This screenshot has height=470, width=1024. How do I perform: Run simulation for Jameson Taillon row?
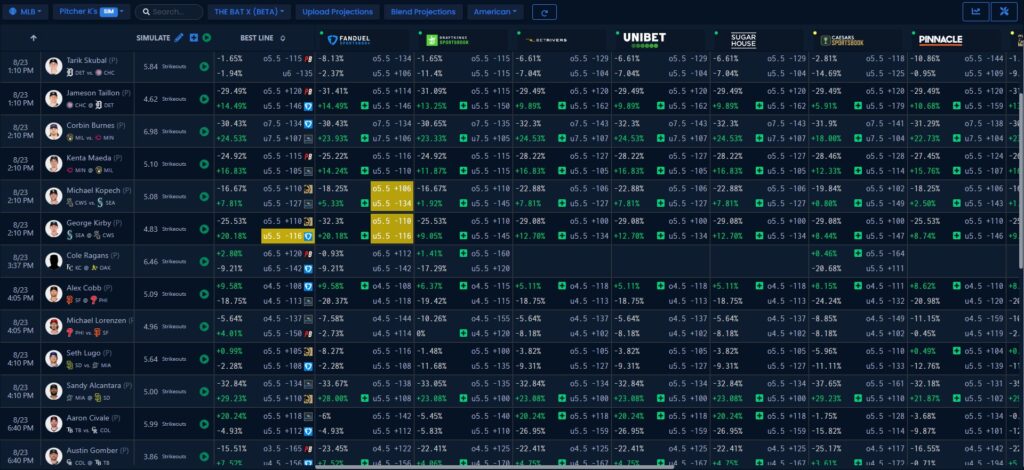coord(204,99)
